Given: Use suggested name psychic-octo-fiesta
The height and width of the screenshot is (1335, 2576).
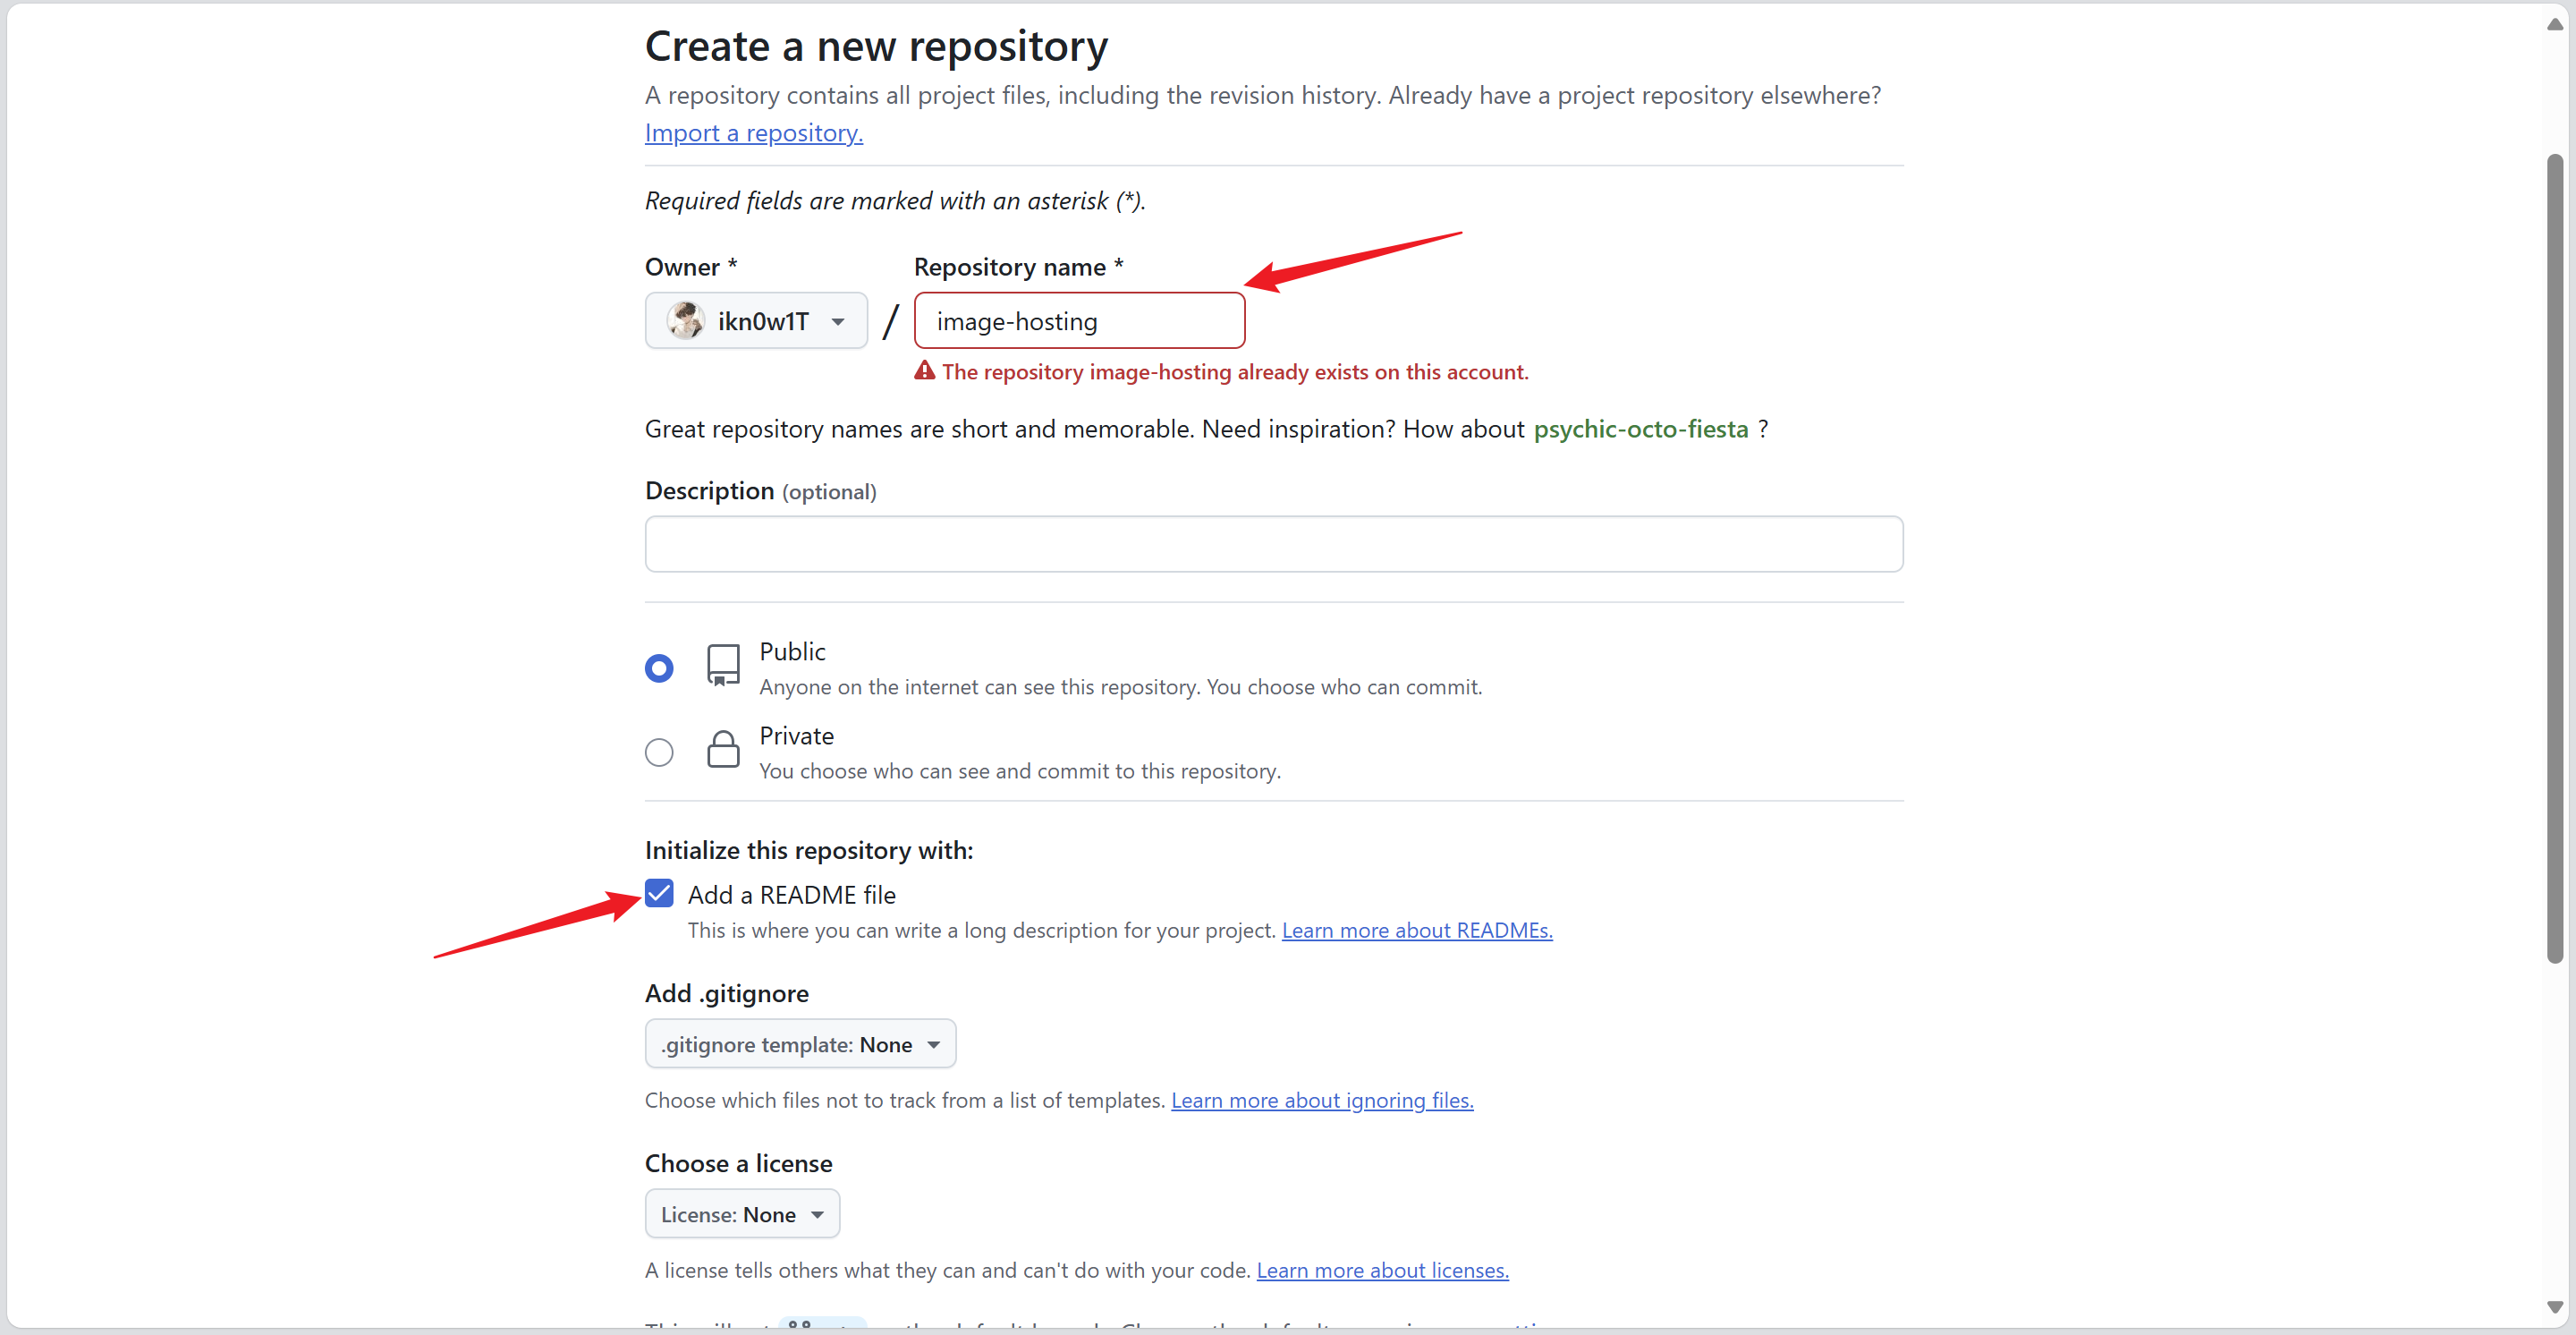Looking at the screenshot, I should click(1640, 429).
